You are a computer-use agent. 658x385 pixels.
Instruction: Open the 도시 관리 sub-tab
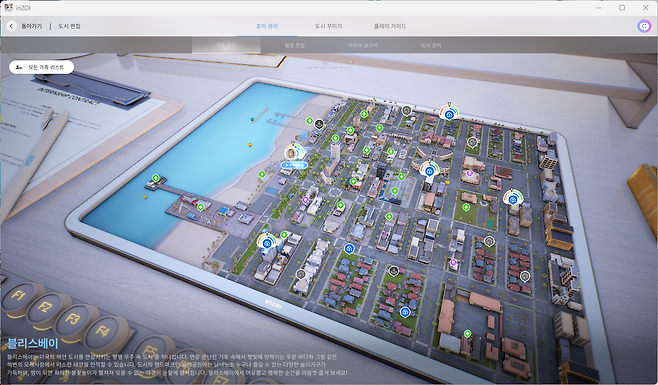(x=431, y=45)
